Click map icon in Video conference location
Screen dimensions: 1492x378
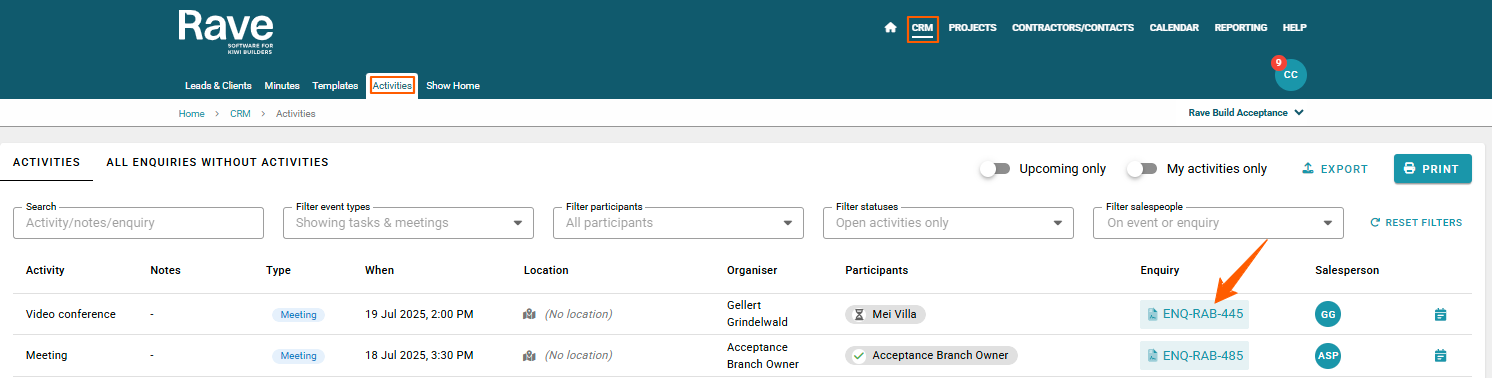(529, 314)
